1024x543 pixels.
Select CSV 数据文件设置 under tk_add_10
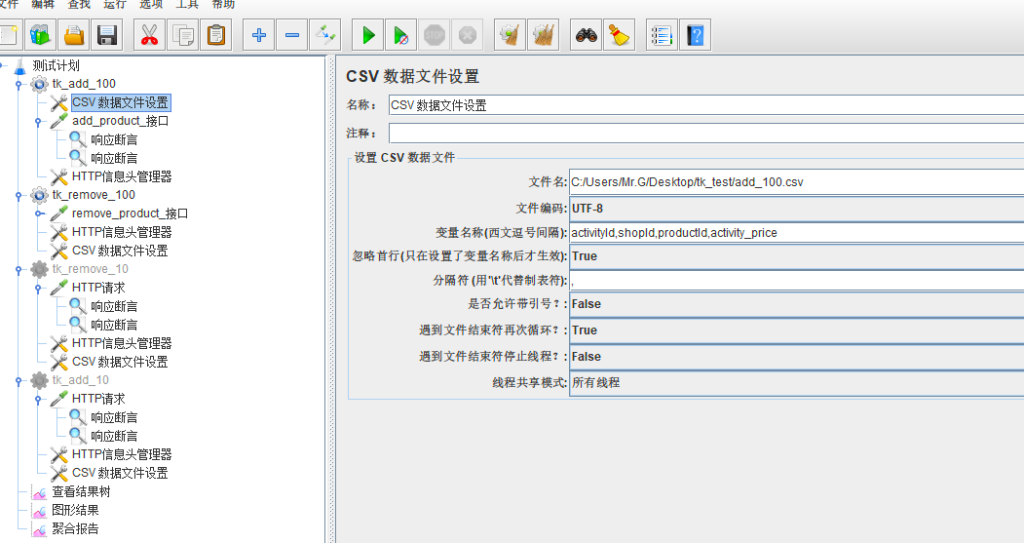tap(120, 473)
